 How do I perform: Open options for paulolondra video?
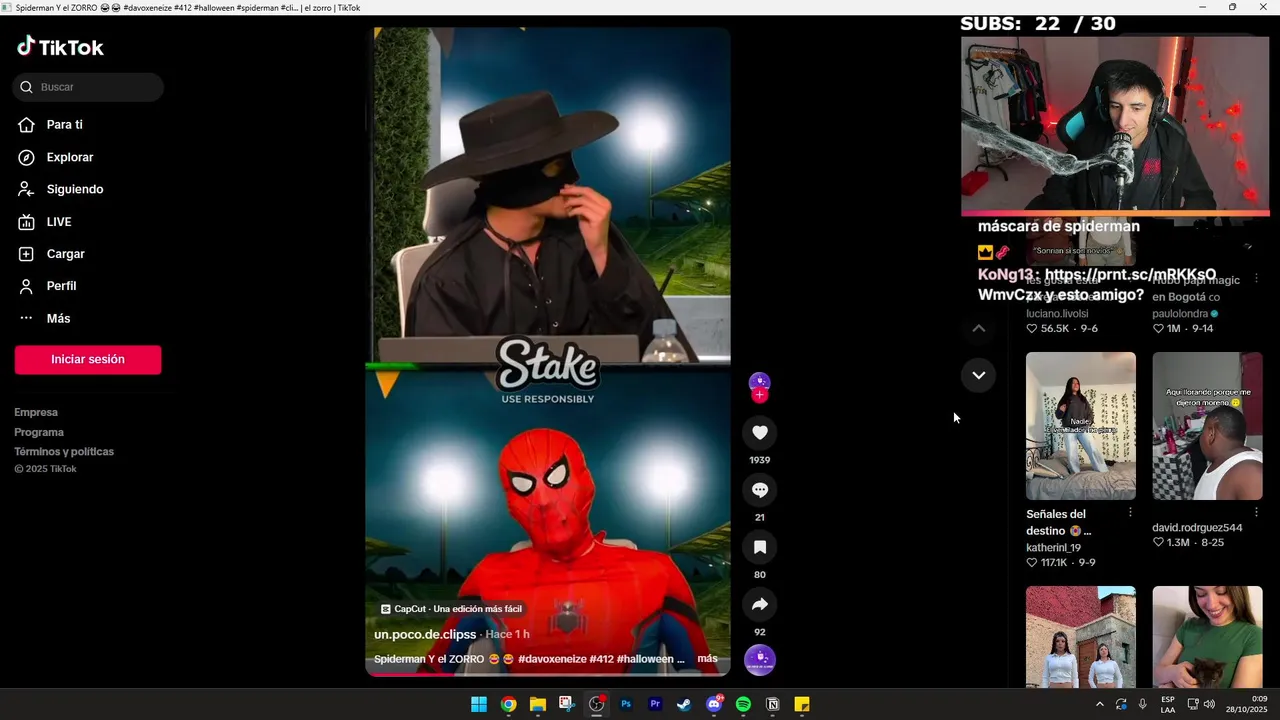(1257, 279)
